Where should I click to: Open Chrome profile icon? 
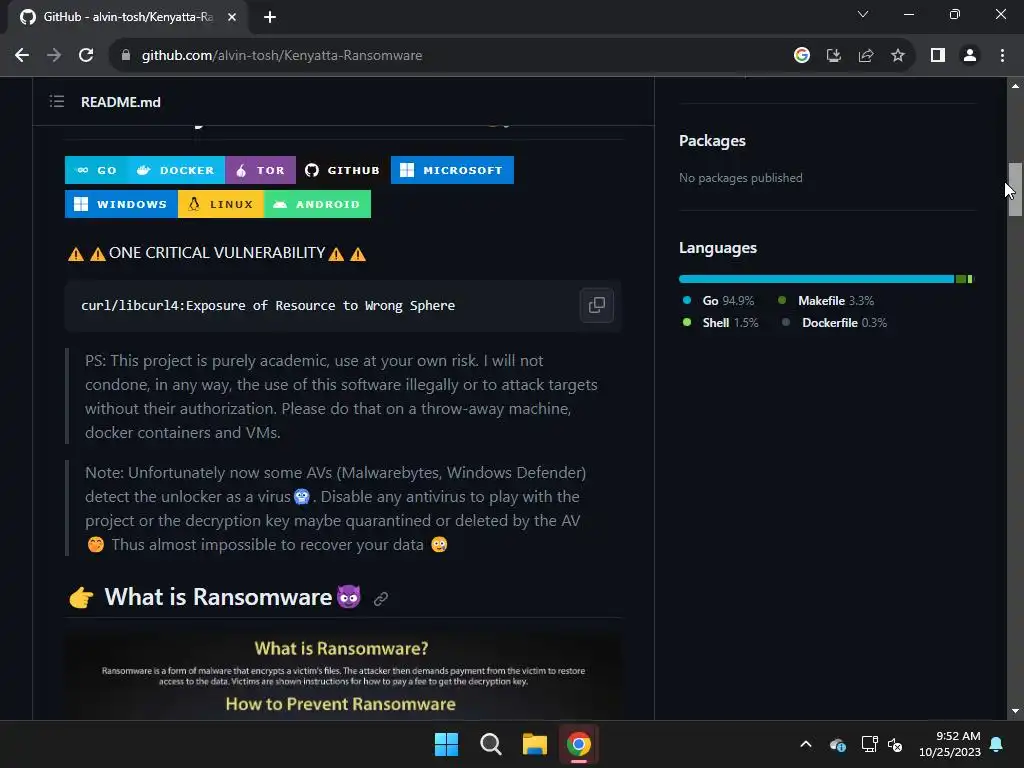pos(969,55)
